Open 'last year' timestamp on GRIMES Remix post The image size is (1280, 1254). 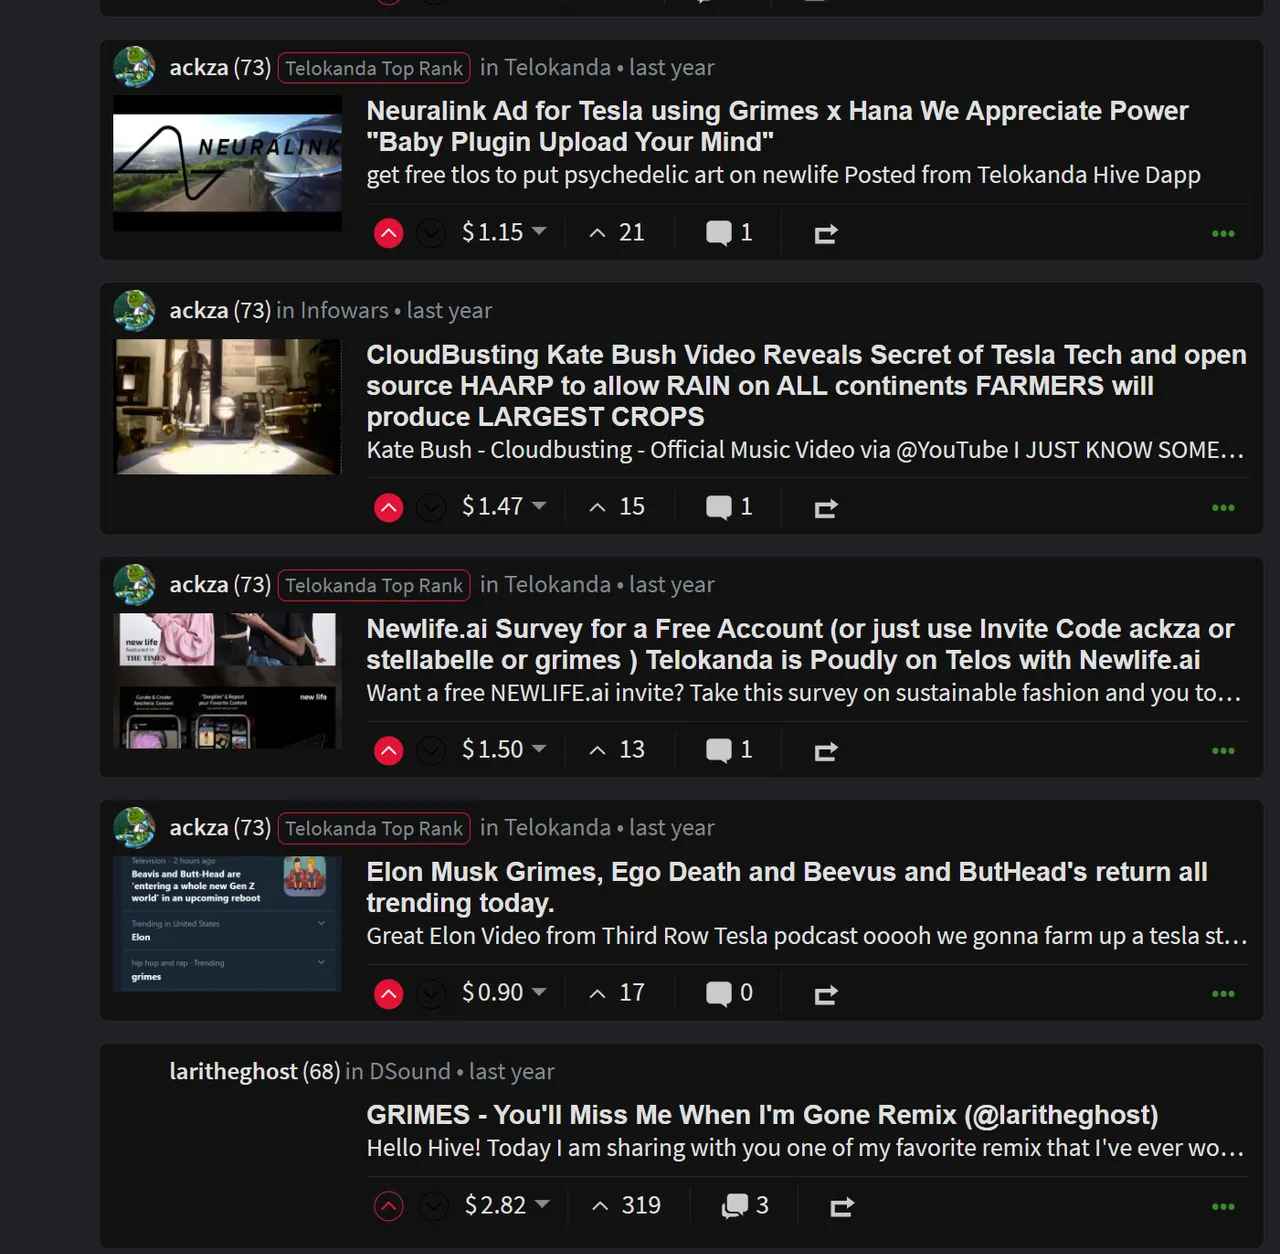(511, 1071)
